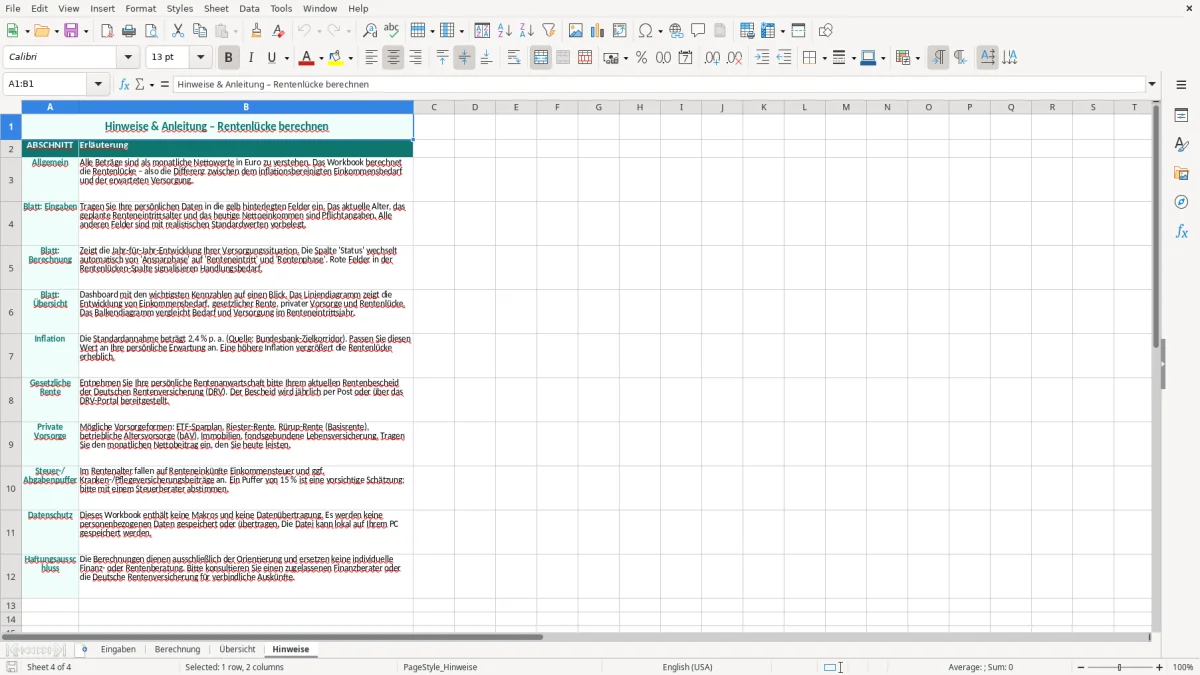
Task: Apply the red font color swatch
Action: coord(308,58)
